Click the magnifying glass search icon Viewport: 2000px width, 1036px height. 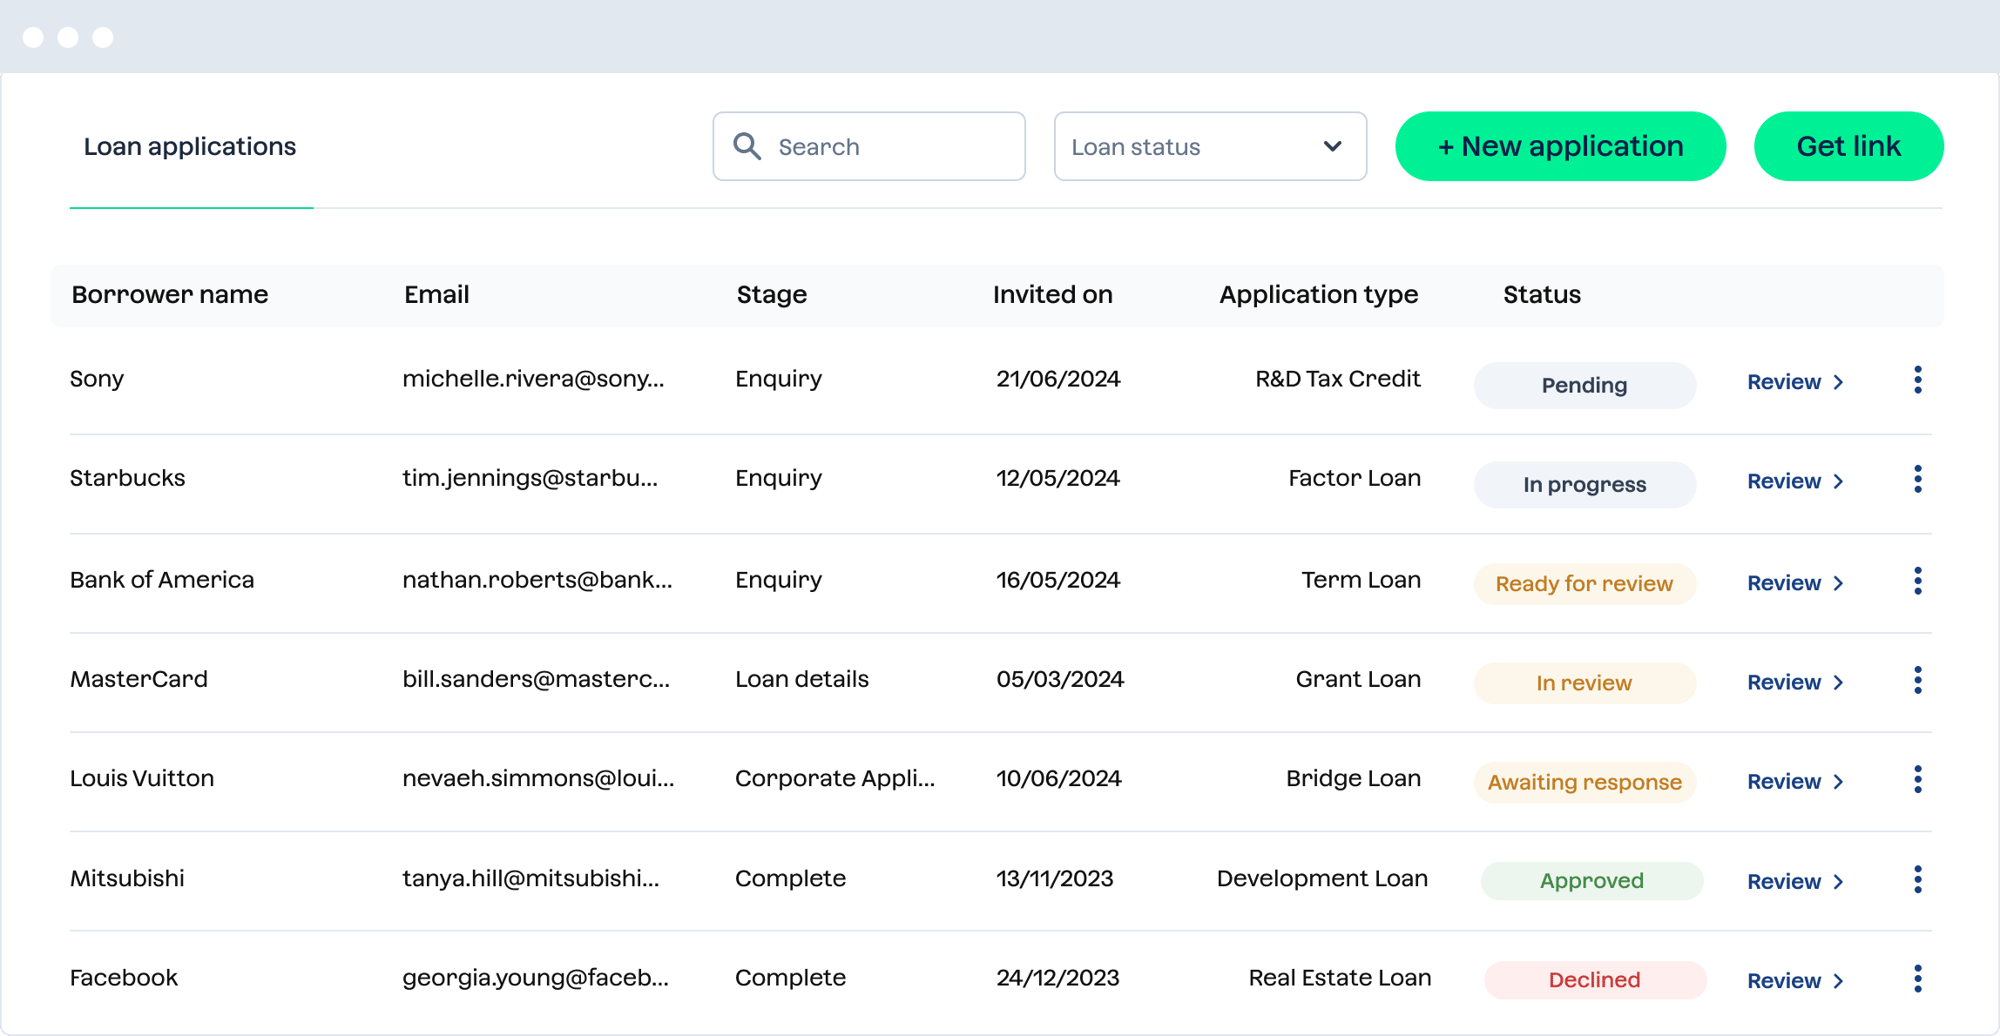pyautogui.click(x=747, y=146)
